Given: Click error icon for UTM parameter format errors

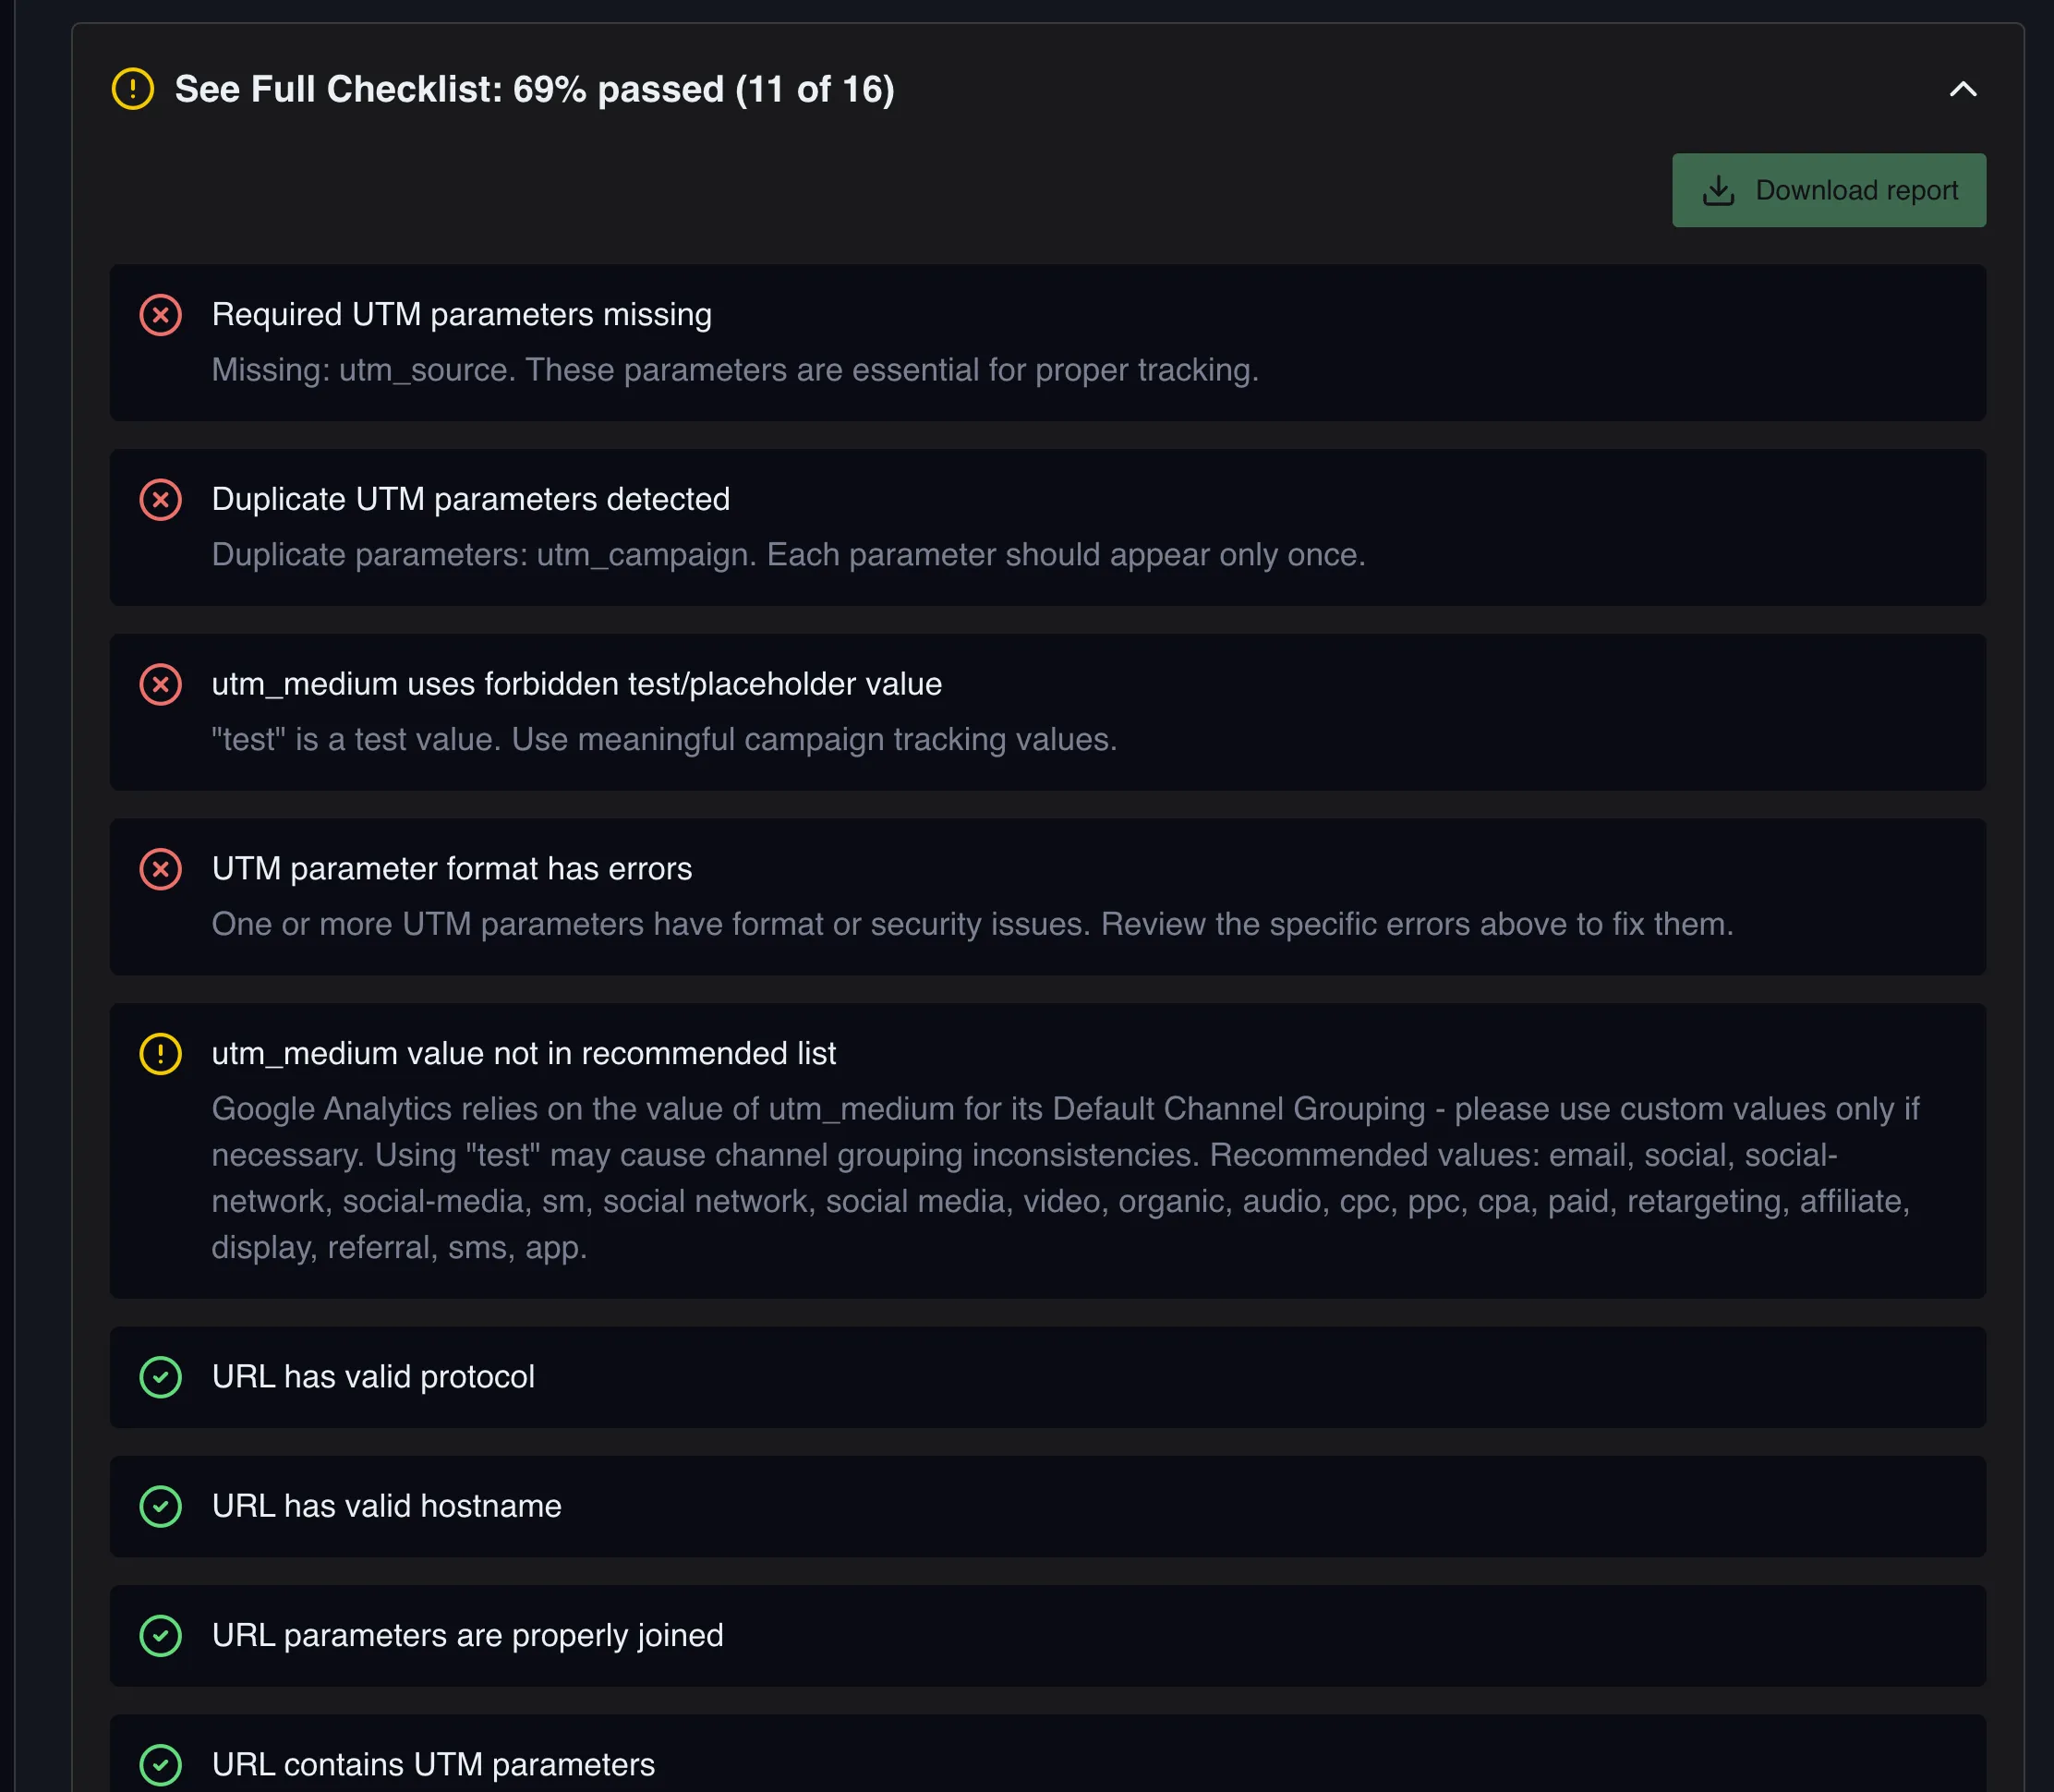Looking at the screenshot, I should click(160, 869).
